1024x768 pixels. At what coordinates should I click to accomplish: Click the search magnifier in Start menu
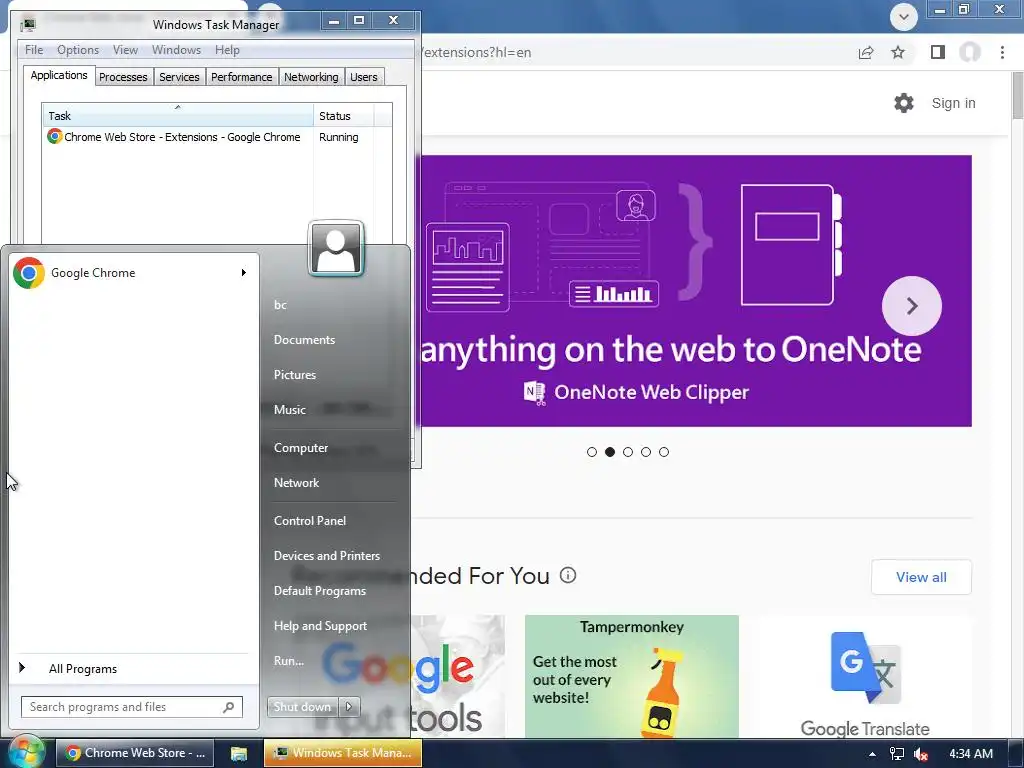coord(229,707)
